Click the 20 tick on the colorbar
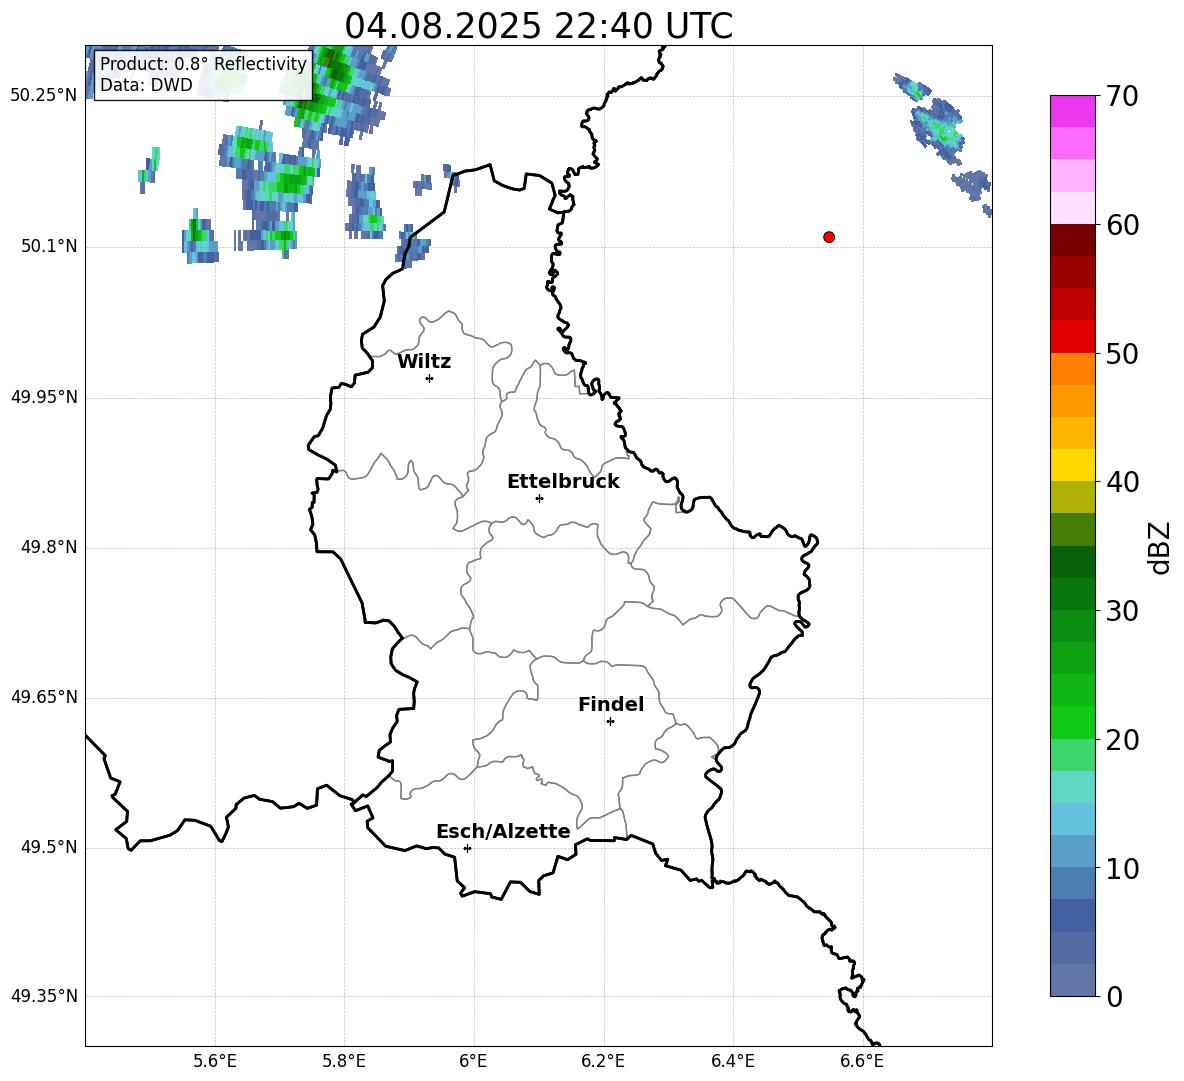1184x1081 pixels. [1122, 740]
